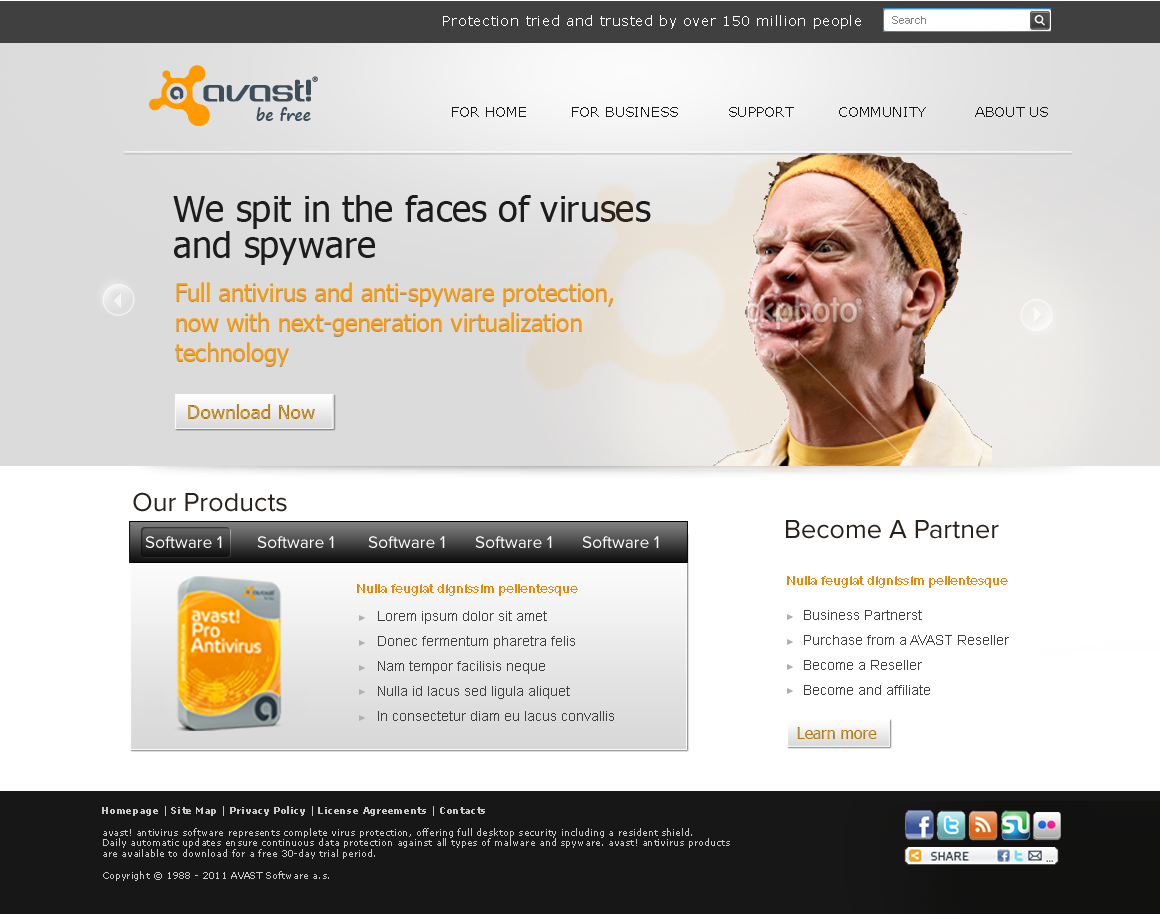The width and height of the screenshot is (1160, 914).
Task: Open the SUPPORT menu item
Action: coord(761,112)
